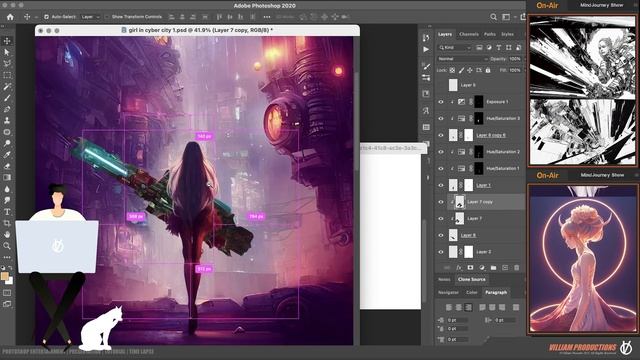Select the Clone Stamp tool
The height and width of the screenshot is (360, 640).
[7, 120]
